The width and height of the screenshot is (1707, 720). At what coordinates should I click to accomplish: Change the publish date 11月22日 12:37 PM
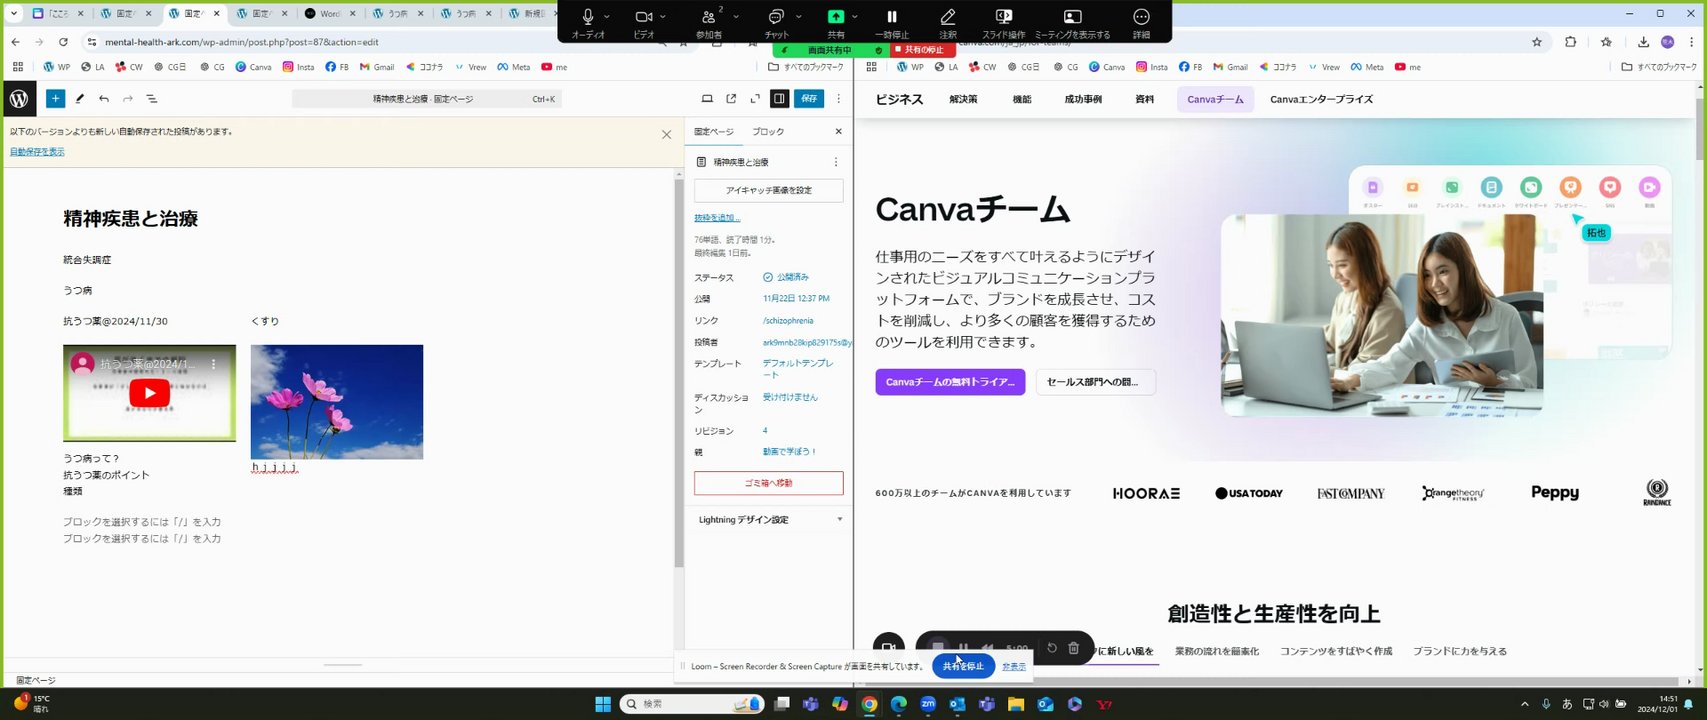(x=796, y=299)
